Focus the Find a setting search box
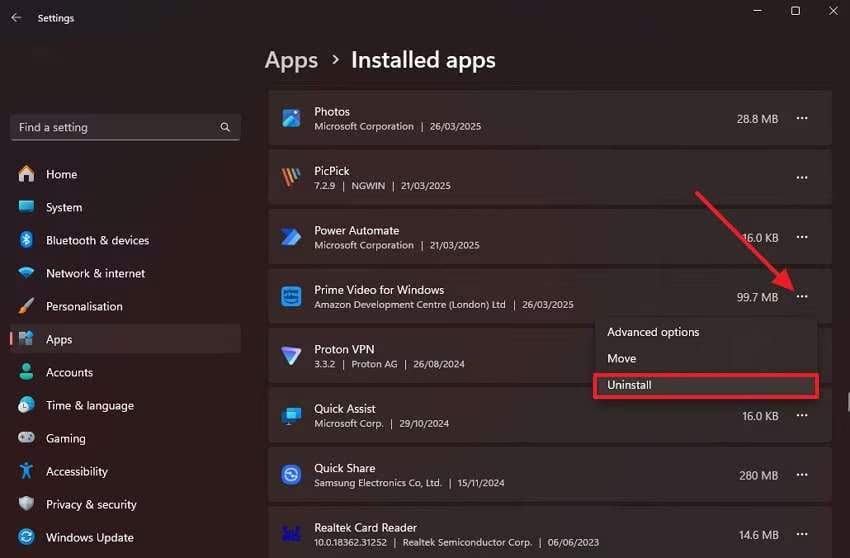850x558 pixels. (125, 127)
